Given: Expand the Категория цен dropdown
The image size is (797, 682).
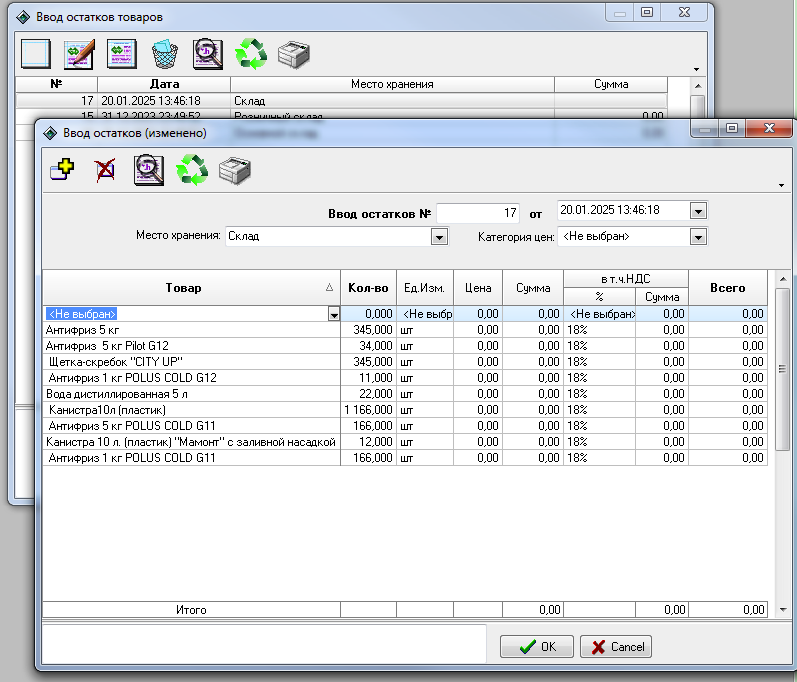Looking at the screenshot, I should (698, 237).
